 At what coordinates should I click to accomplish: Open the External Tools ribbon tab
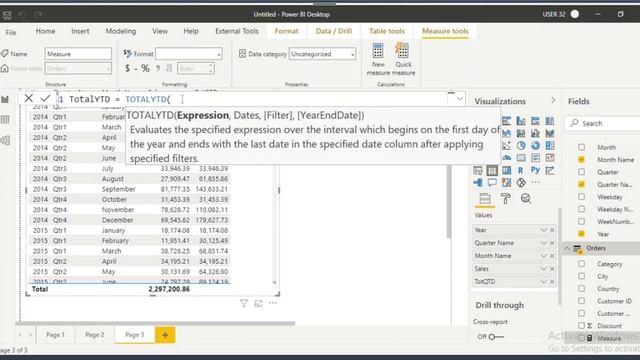tap(237, 31)
